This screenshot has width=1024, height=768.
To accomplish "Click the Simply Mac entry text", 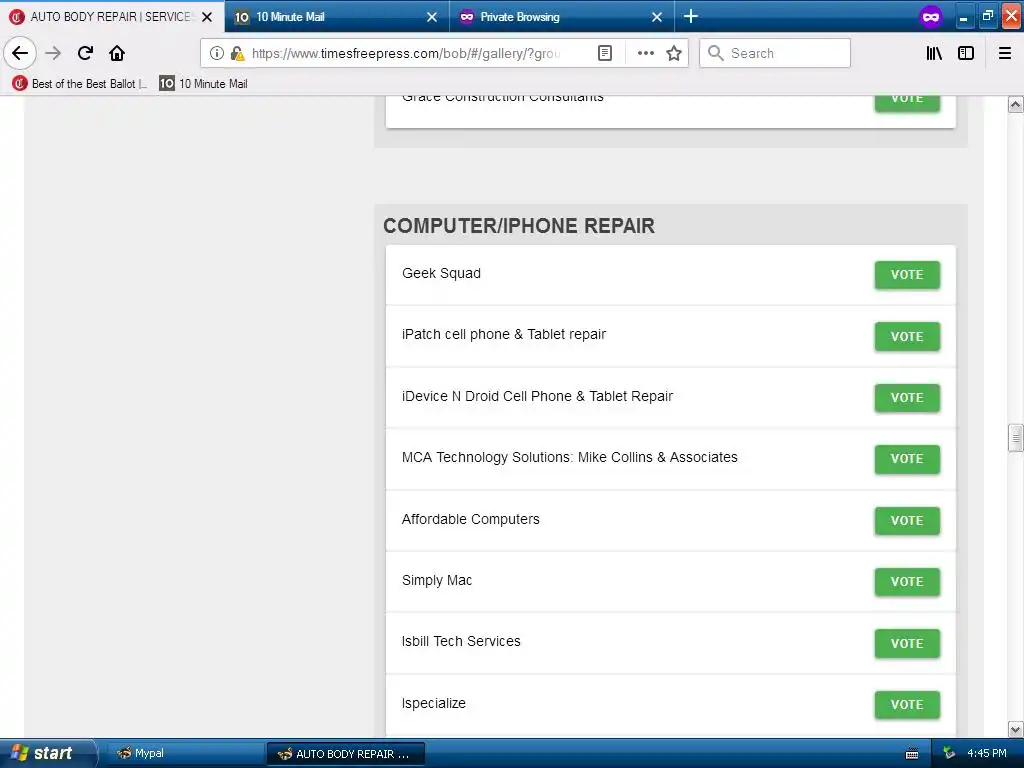I will [436, 581].
